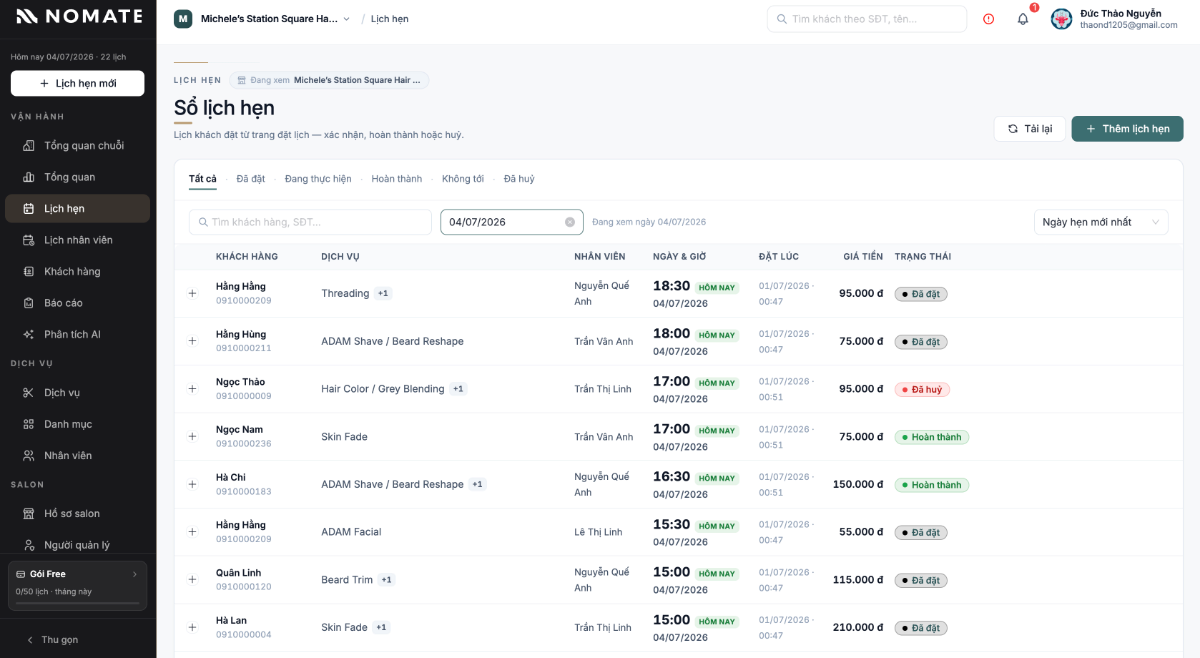Expand the Hằng Hùng appointment row

coord(192,341)
